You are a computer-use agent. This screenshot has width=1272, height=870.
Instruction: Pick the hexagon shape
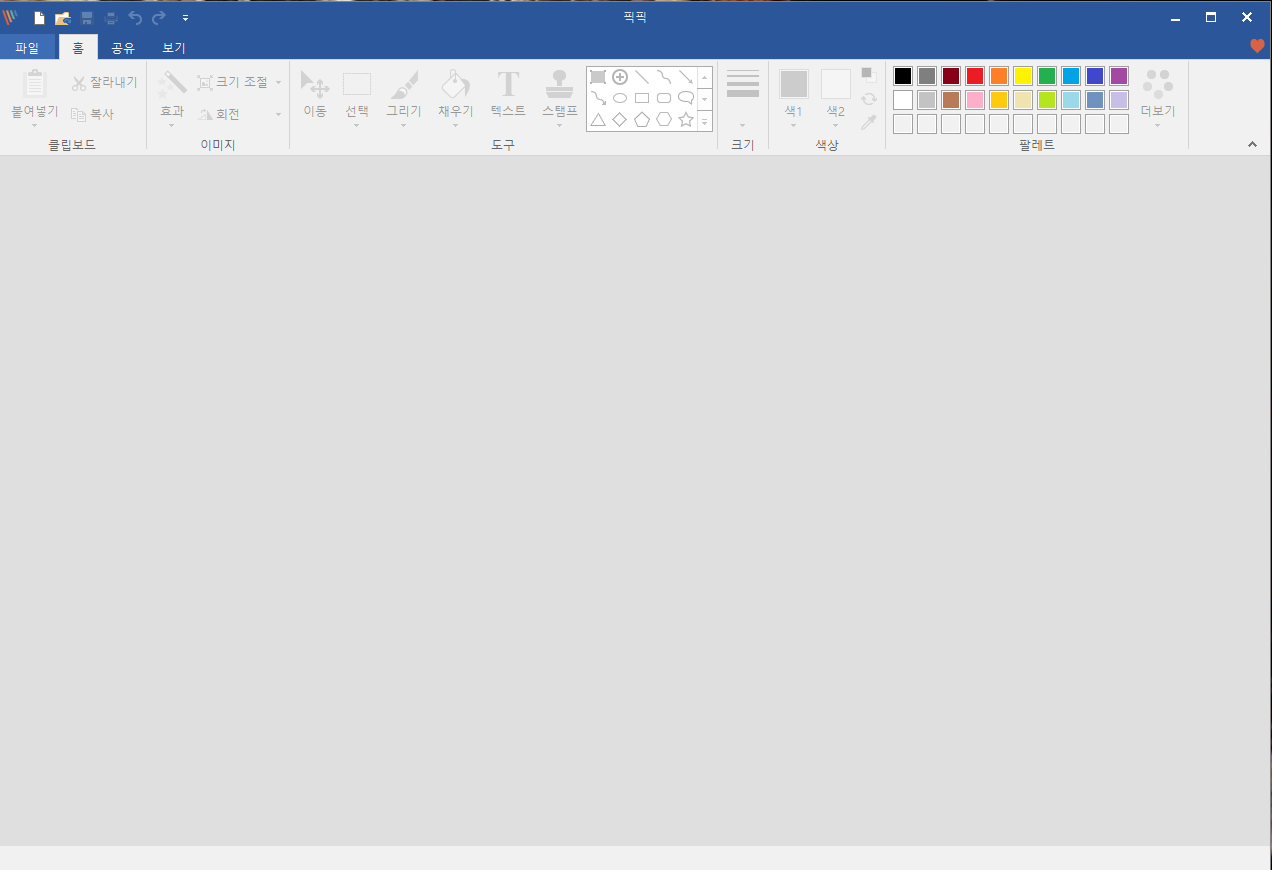coord(664,120)
